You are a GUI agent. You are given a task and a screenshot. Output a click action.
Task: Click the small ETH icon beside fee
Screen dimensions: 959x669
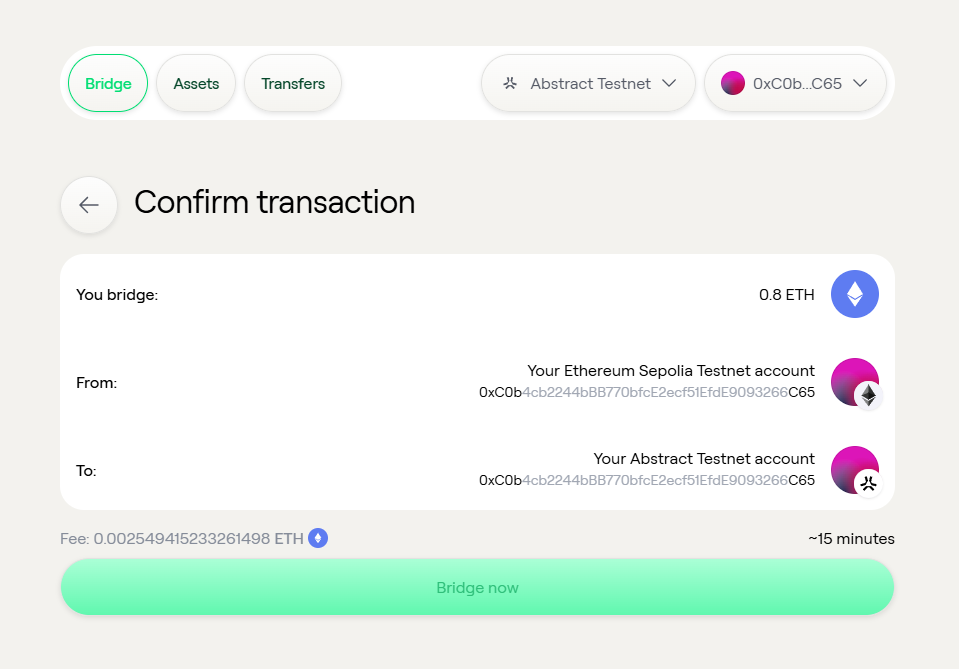318,538
